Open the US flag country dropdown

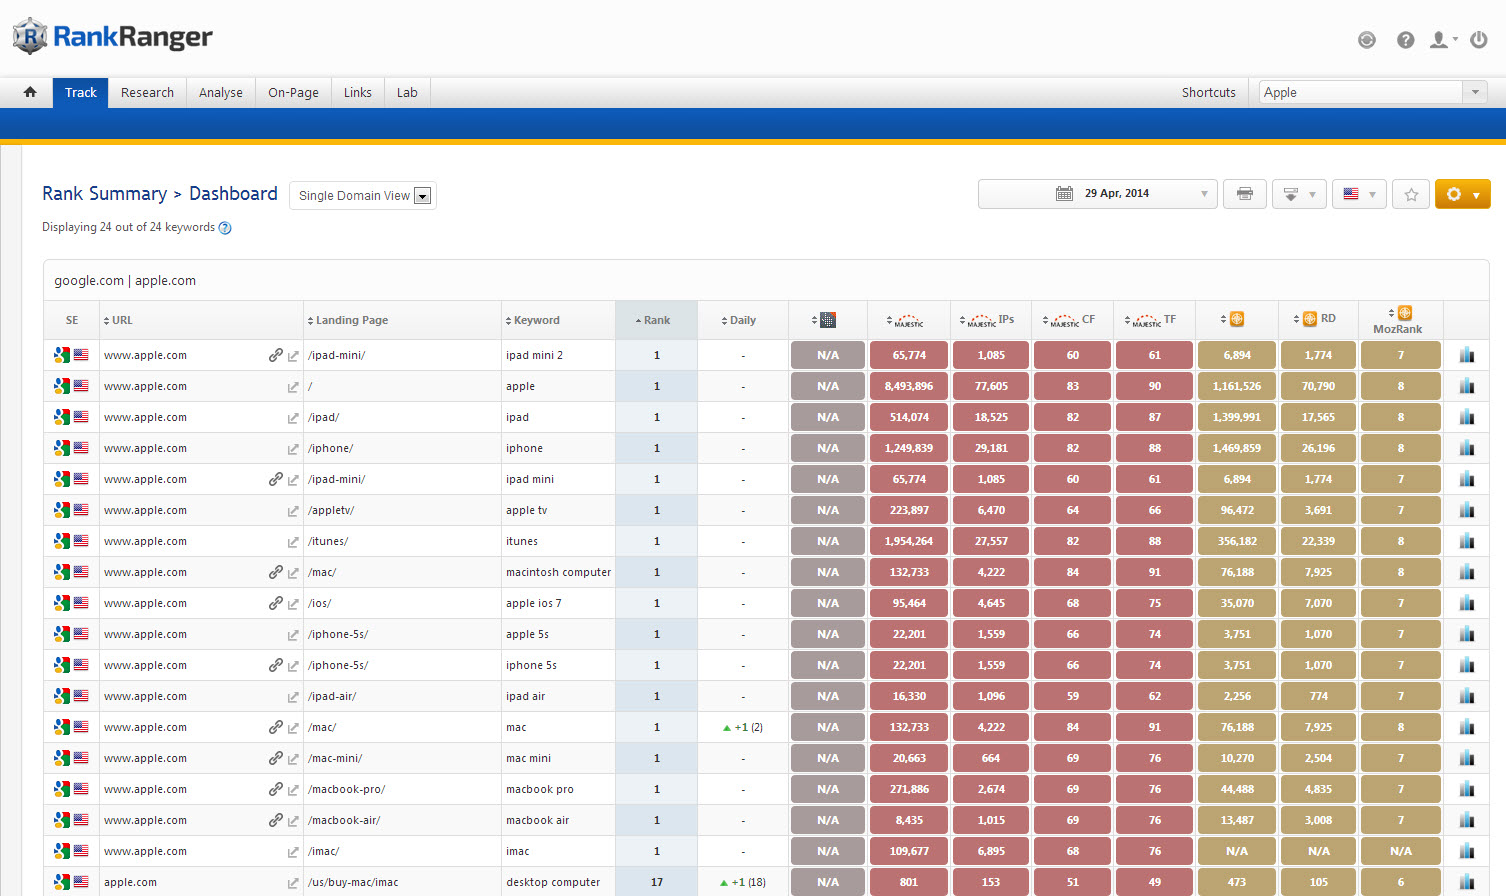click(1359, 194)
